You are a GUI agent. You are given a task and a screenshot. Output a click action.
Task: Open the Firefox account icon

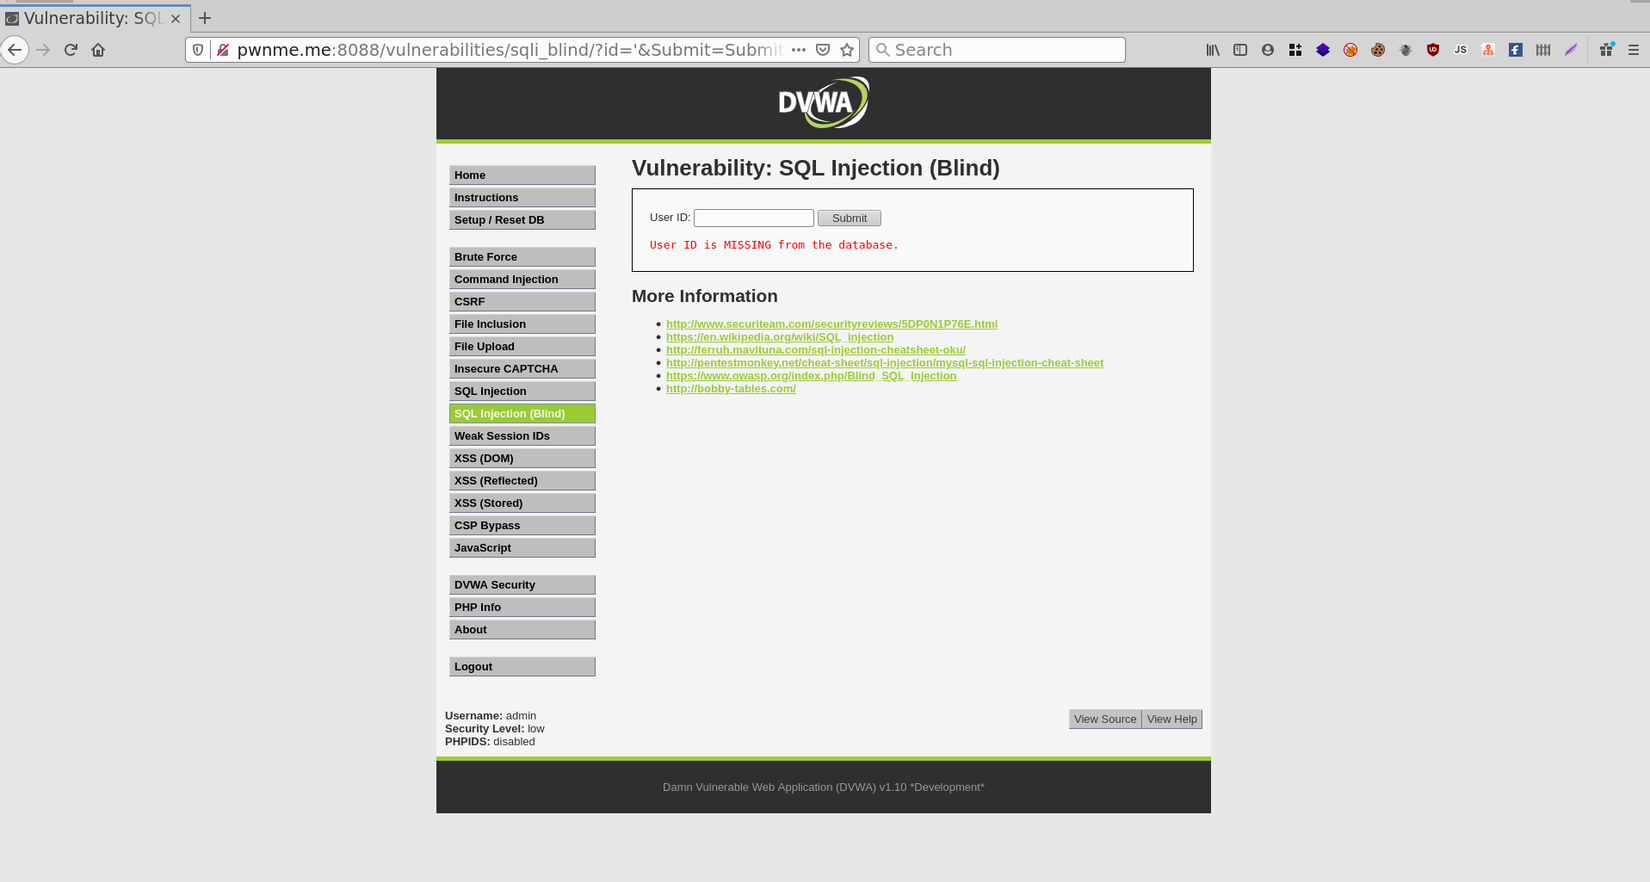tap(1268, 50)
